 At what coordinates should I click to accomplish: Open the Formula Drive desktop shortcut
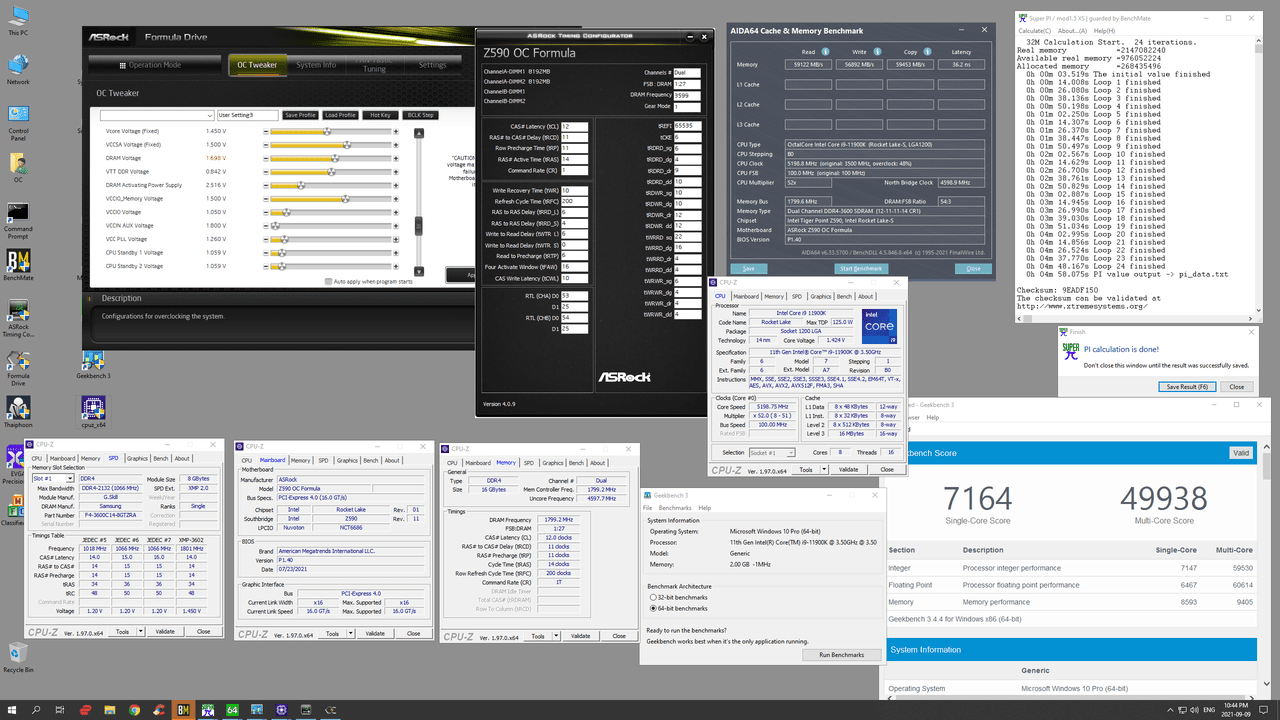pyautogui.click(x=18, y=367)
